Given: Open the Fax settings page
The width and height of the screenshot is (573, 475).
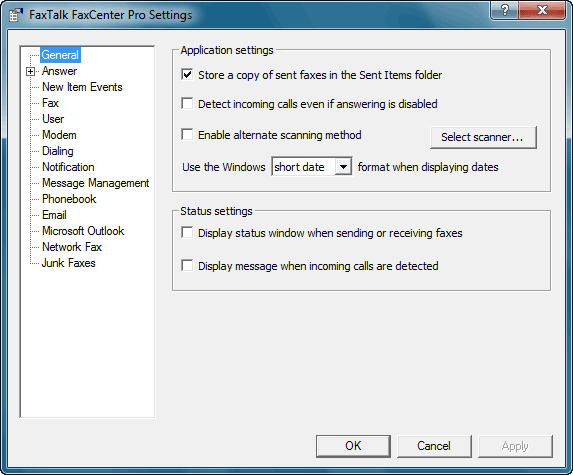Looking at the screenshot, I should coord(50,103).
